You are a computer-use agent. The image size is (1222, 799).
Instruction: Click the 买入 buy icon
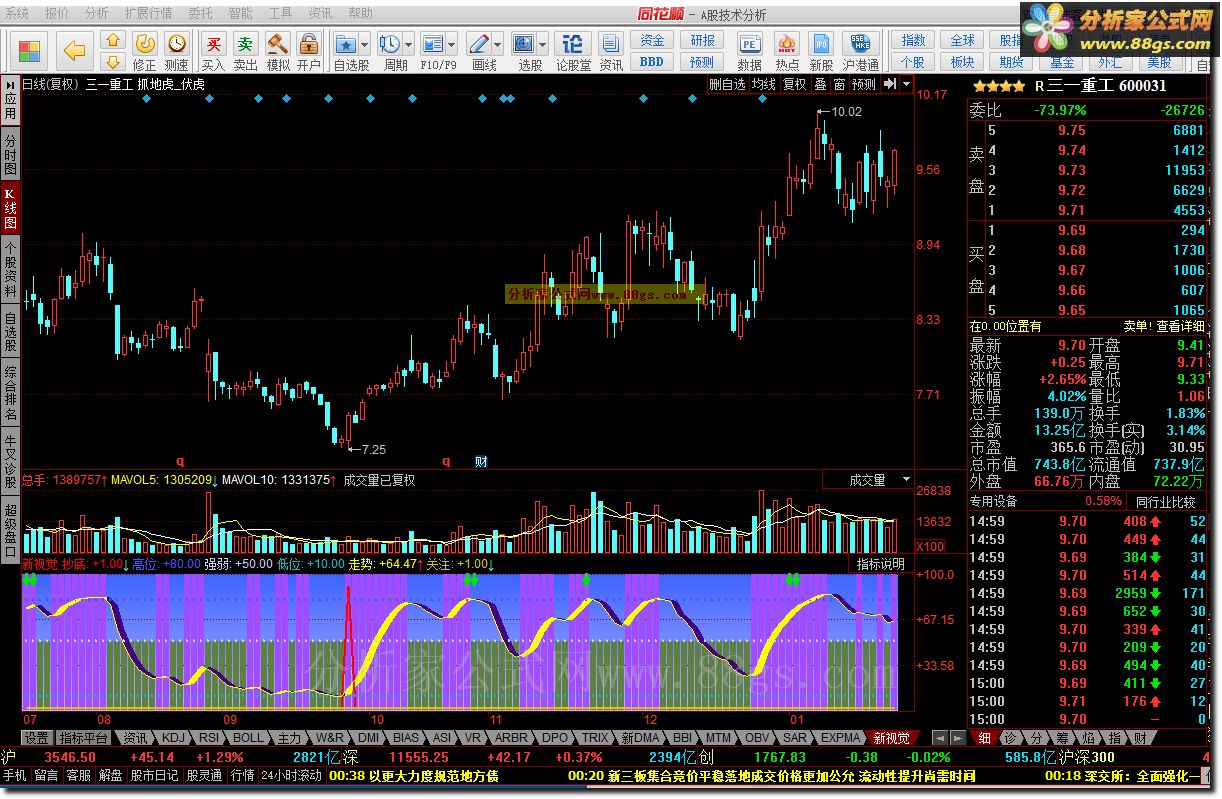pyautogui.click(x=213, y=51)
